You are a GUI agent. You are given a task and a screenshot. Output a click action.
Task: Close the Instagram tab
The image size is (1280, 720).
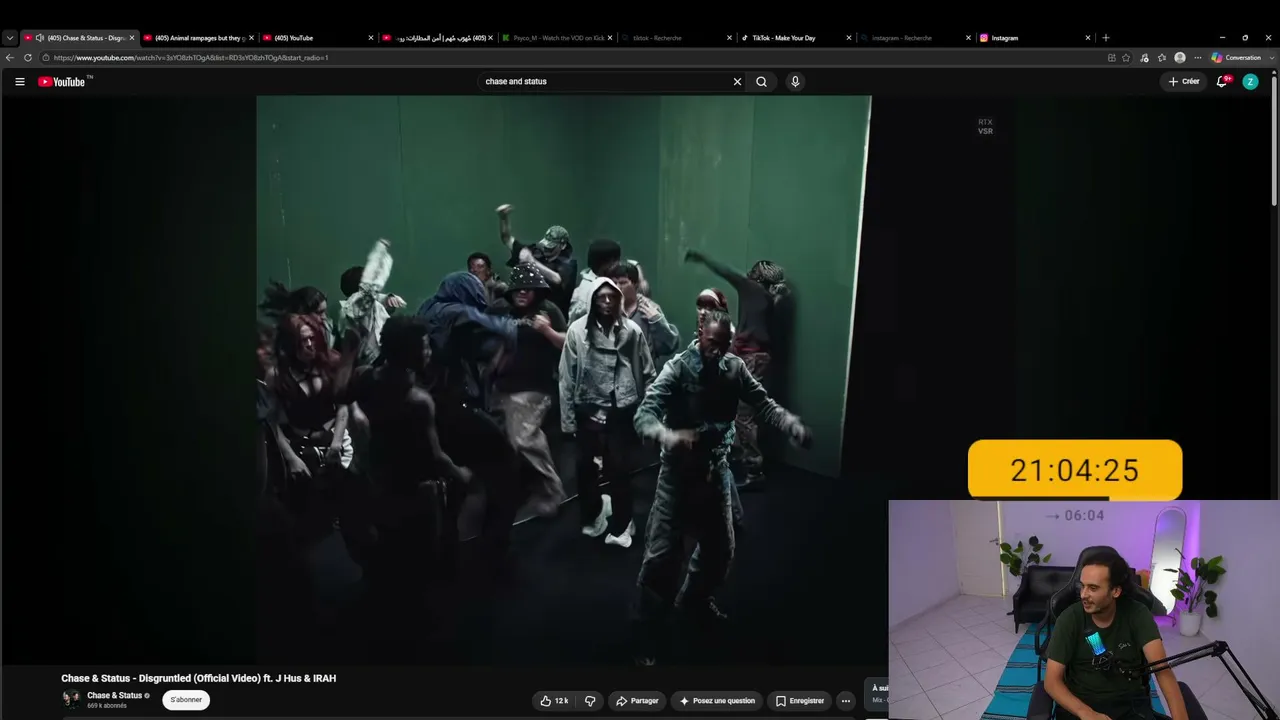point(1088,38)
